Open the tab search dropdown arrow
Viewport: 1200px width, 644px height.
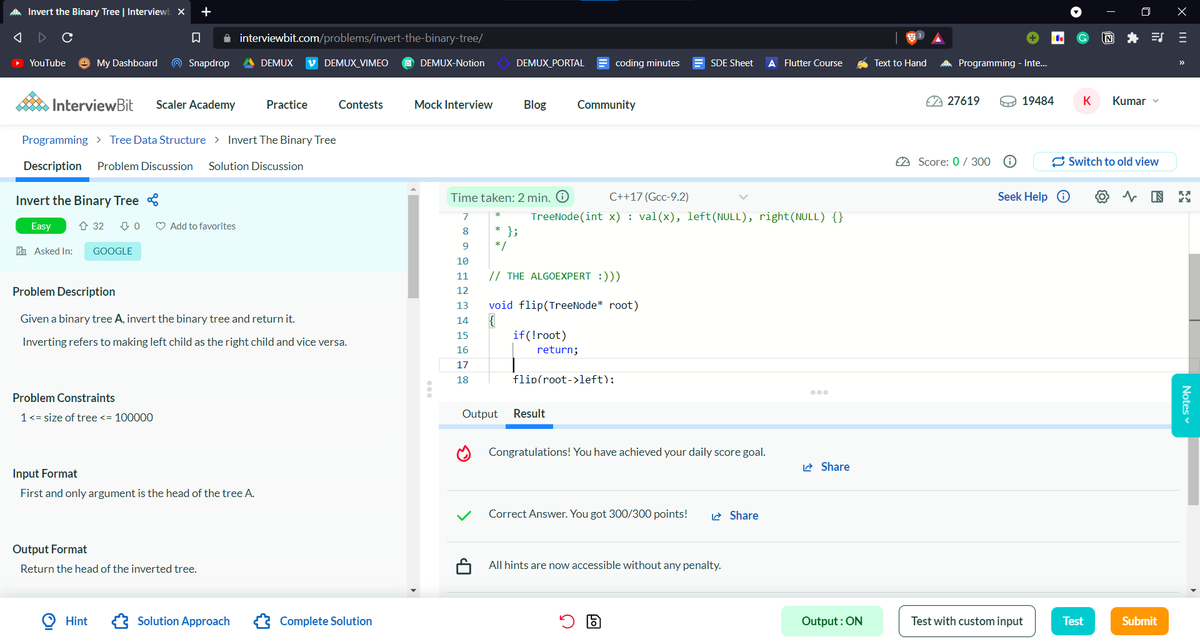(x=1074, y=12)
